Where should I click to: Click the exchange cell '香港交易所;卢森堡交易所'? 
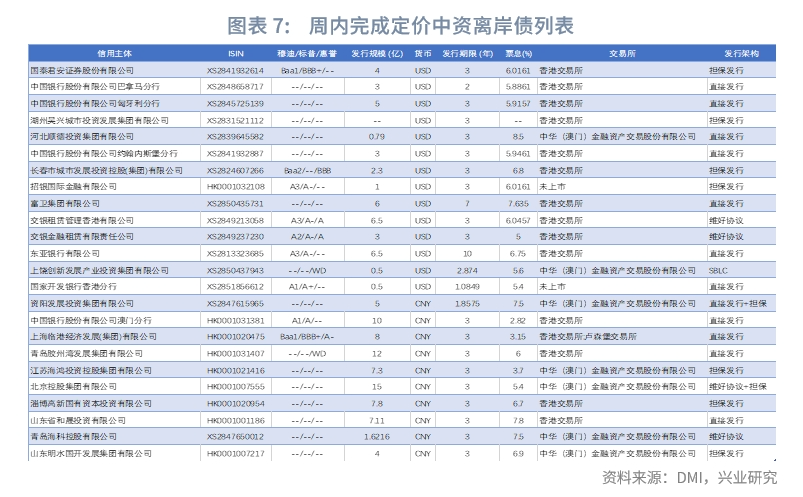pyautogui.click(x=588, y=337)
